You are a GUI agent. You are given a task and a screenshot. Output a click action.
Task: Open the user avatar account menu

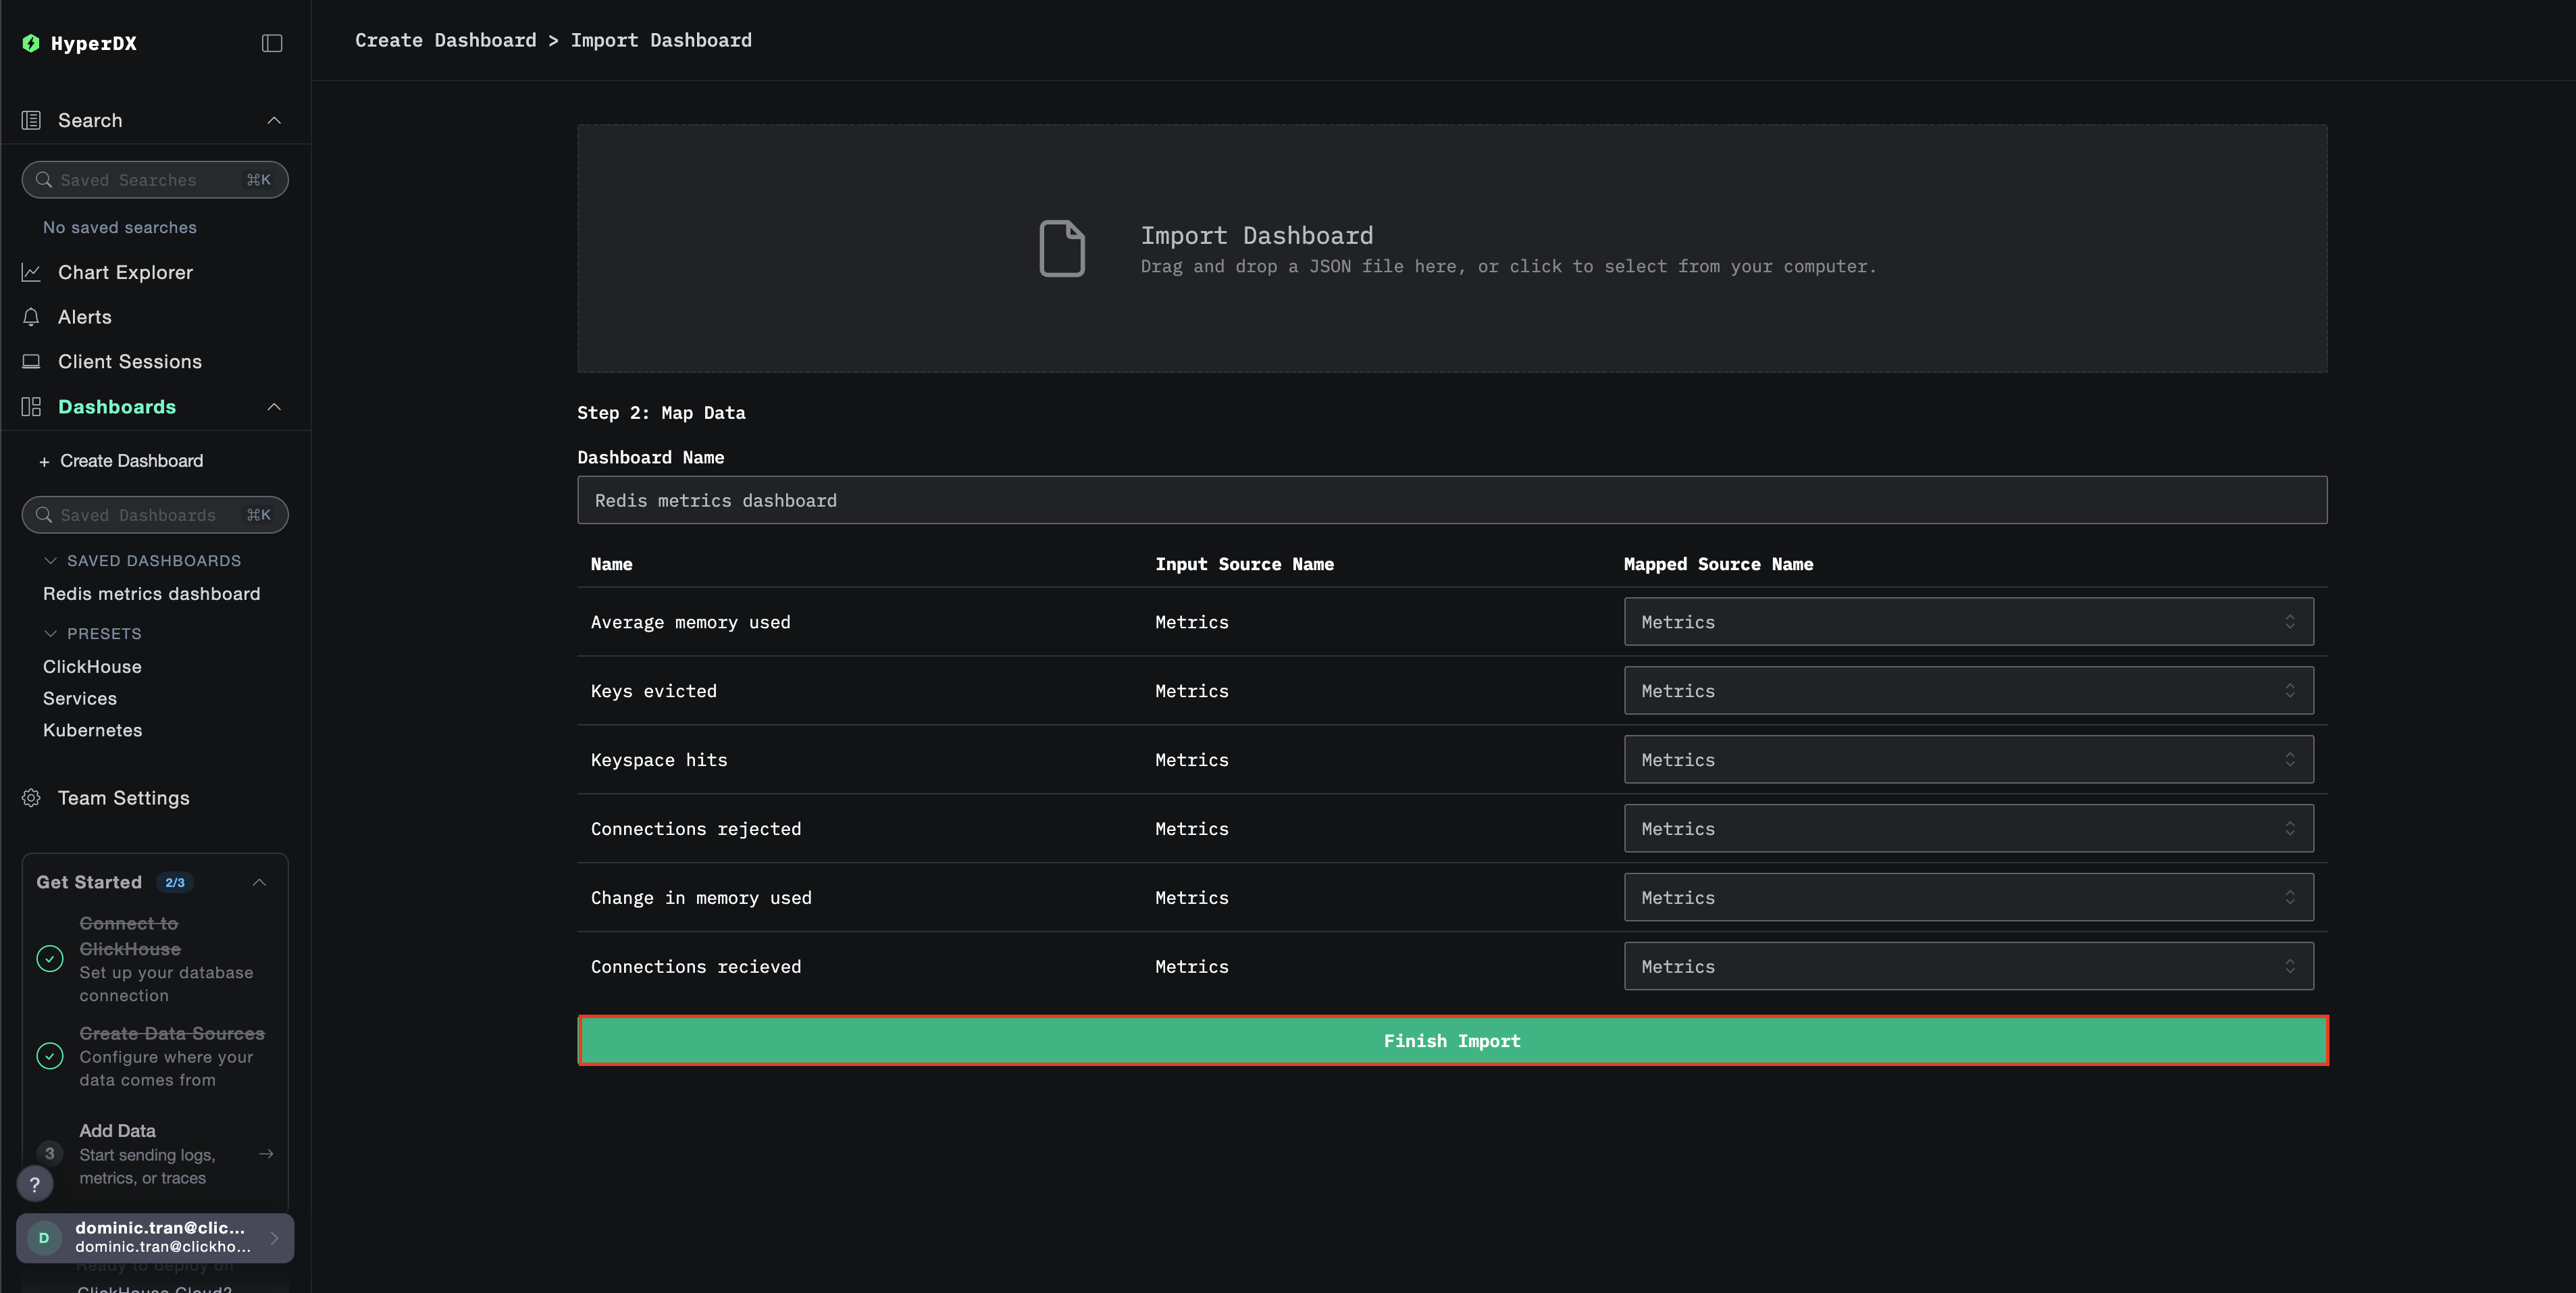44,1237
